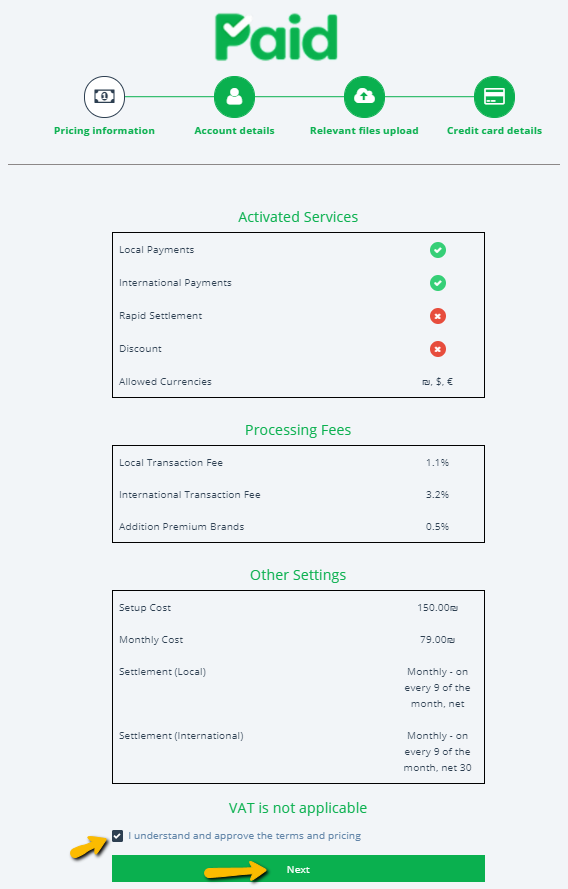568x889 pixels.
Task: Click the Setup Cost 150.00 value
Action: [438, 608]
